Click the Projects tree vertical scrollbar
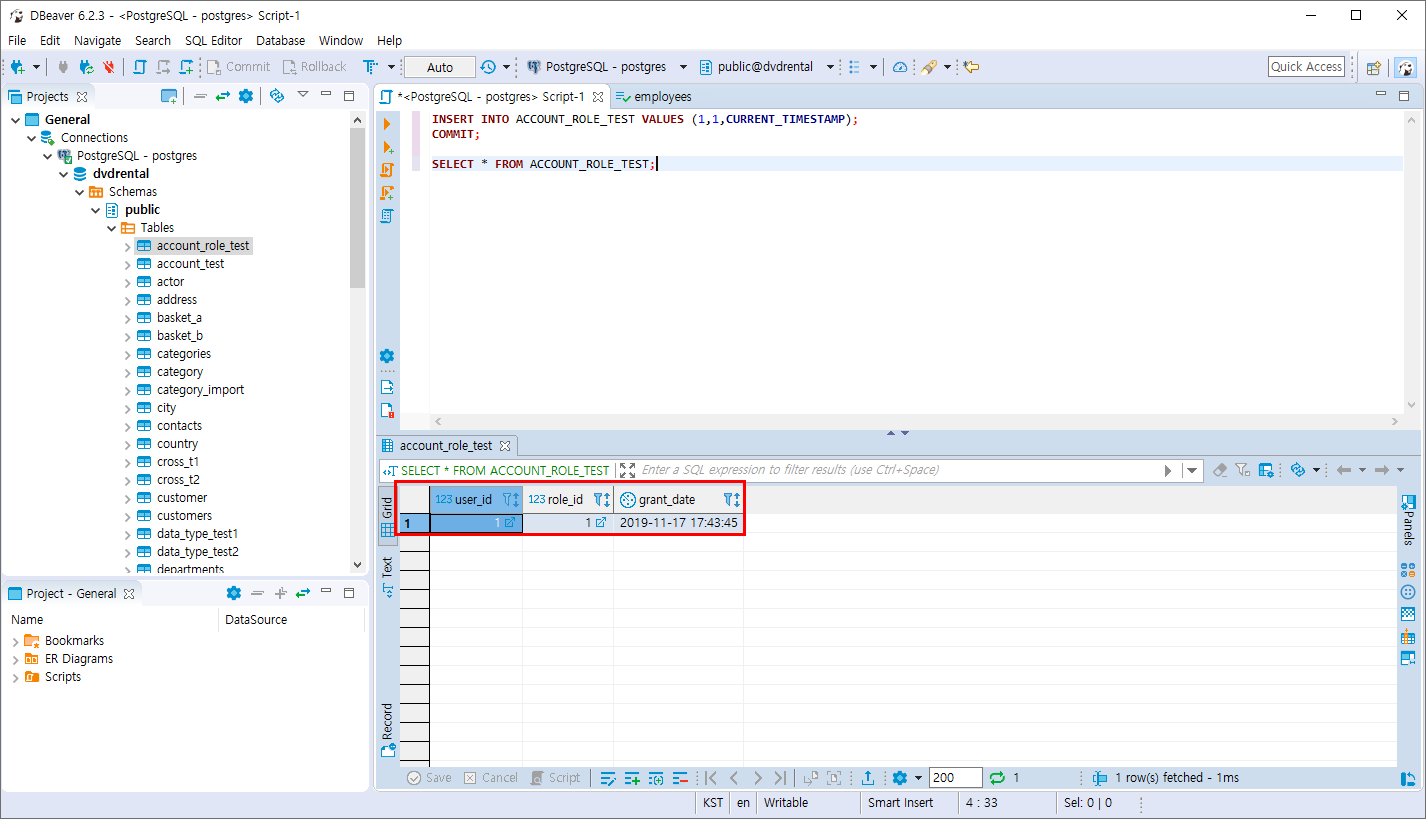 (x=358, y=209)
